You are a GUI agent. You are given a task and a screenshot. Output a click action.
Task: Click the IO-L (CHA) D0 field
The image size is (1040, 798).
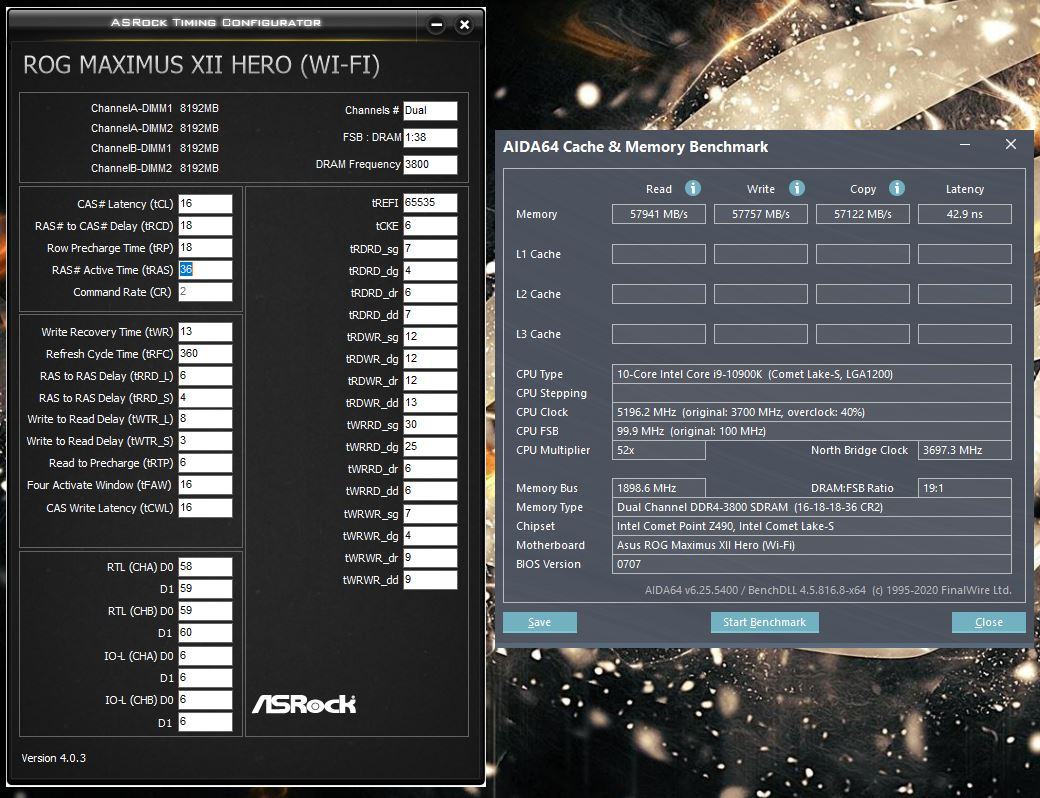[x=206, y=655]
